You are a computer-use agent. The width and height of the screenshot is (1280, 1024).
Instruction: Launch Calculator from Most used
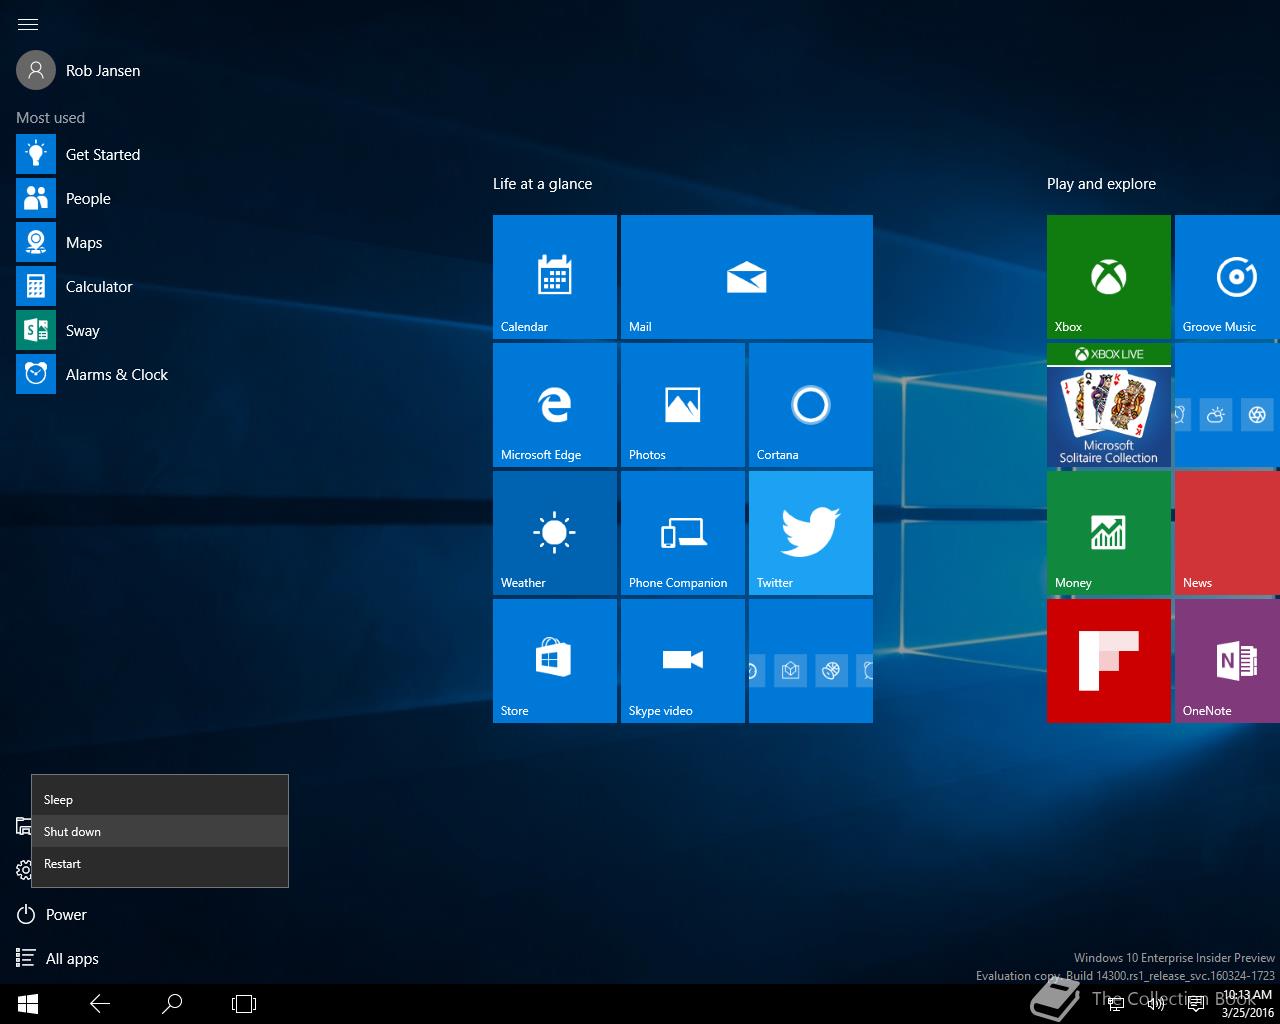click(x=75, y=286)
